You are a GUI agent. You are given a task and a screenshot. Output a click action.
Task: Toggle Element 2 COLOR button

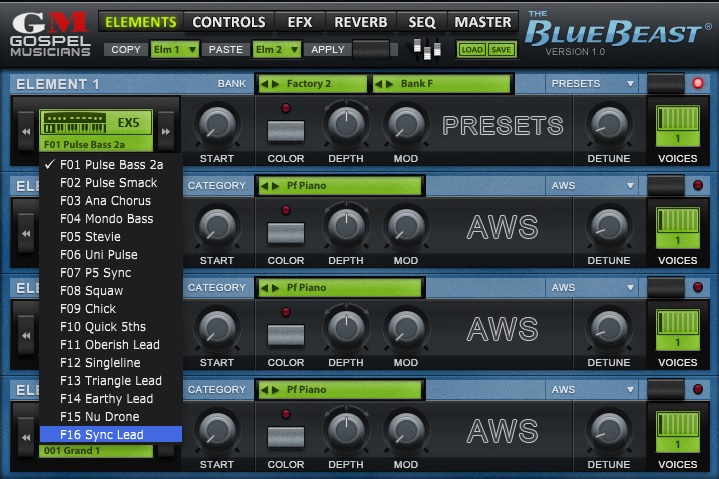tap(286, 233)
